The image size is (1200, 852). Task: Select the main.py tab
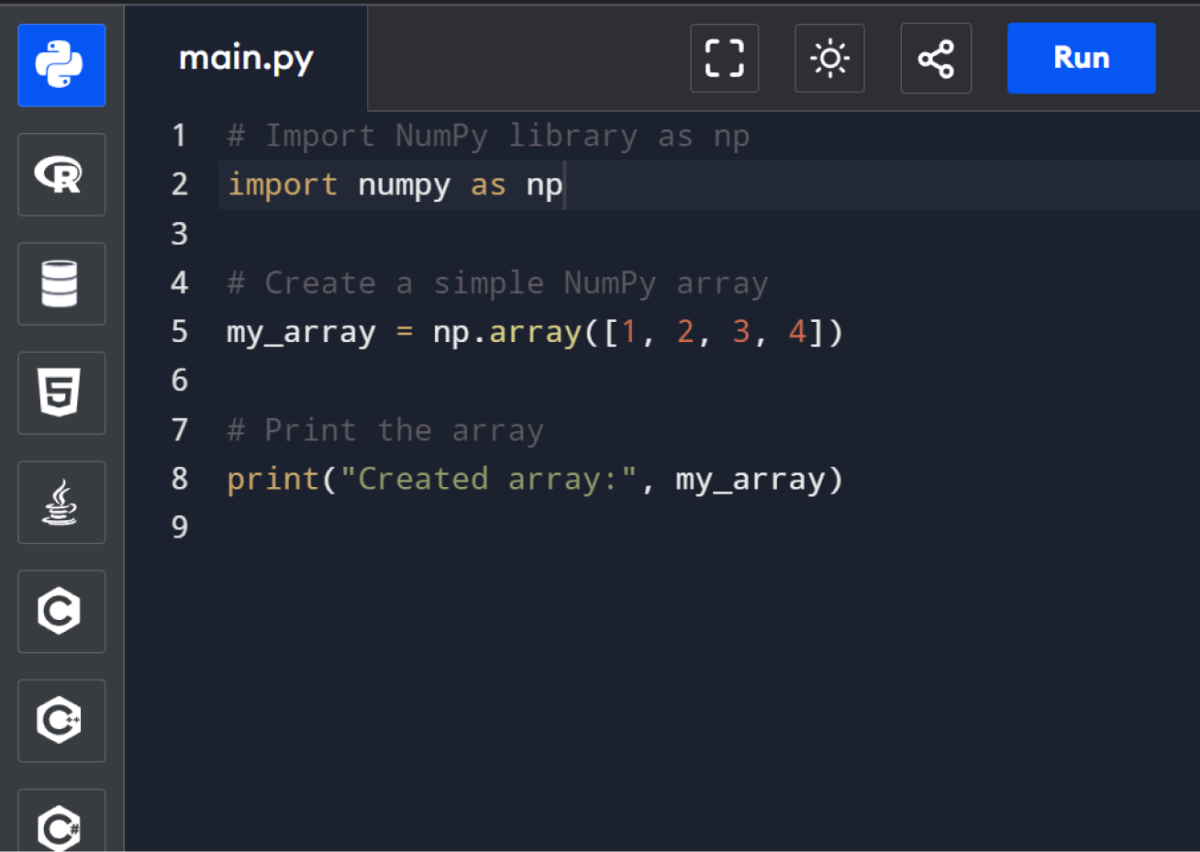246,57
